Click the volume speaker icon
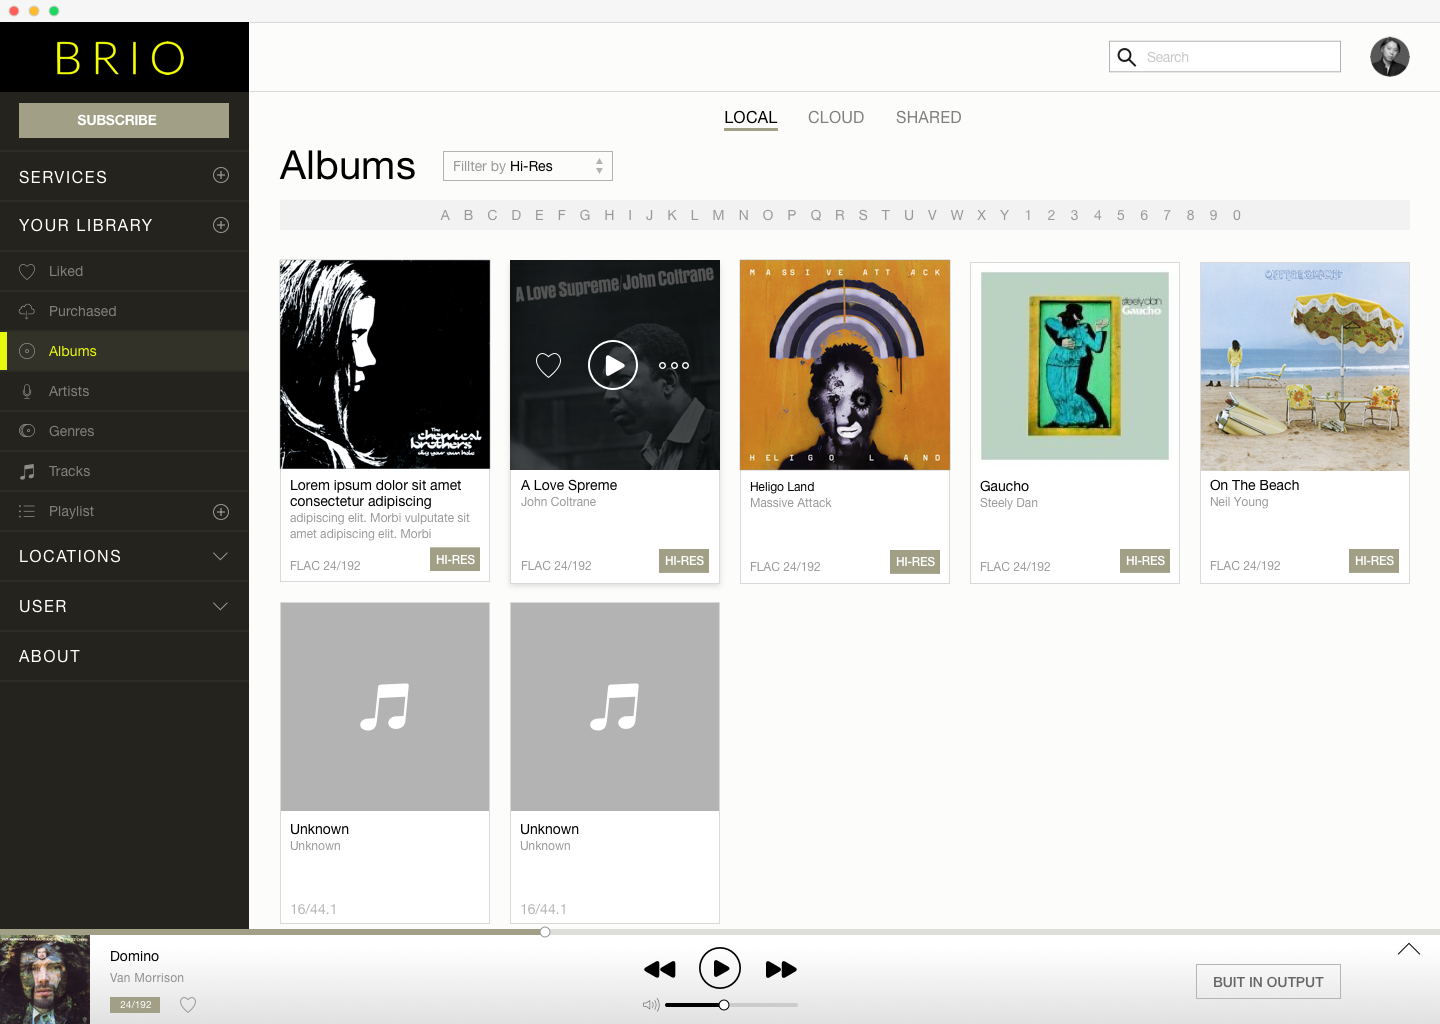This screenshot has width=1440, height=1024. coord(651,1005)
